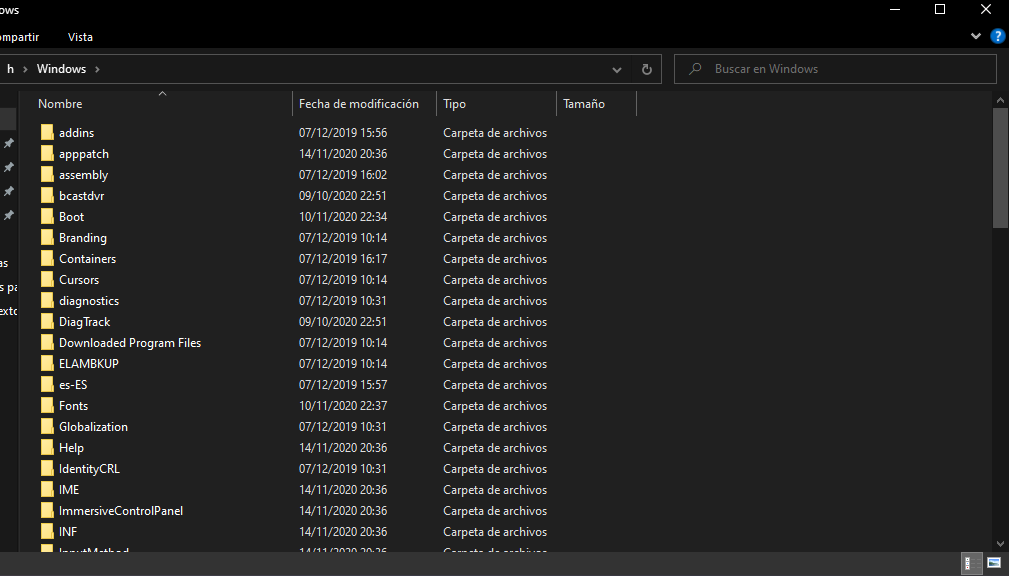This screenshot has height=576, width=1009.
Task: Select the ImmersiveControlPanel folder icon
Action: point(47,511)
